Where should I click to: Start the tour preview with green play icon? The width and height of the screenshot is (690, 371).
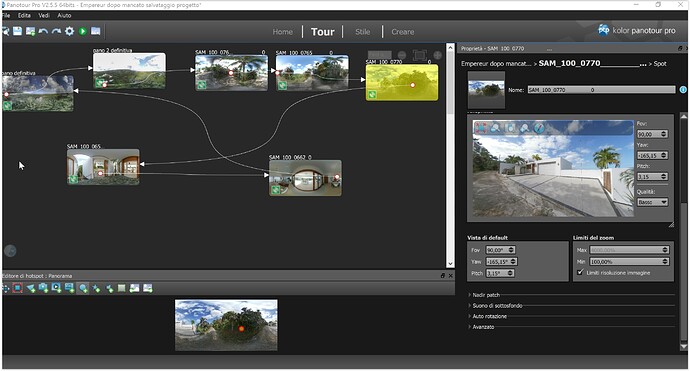pos(83,31)
